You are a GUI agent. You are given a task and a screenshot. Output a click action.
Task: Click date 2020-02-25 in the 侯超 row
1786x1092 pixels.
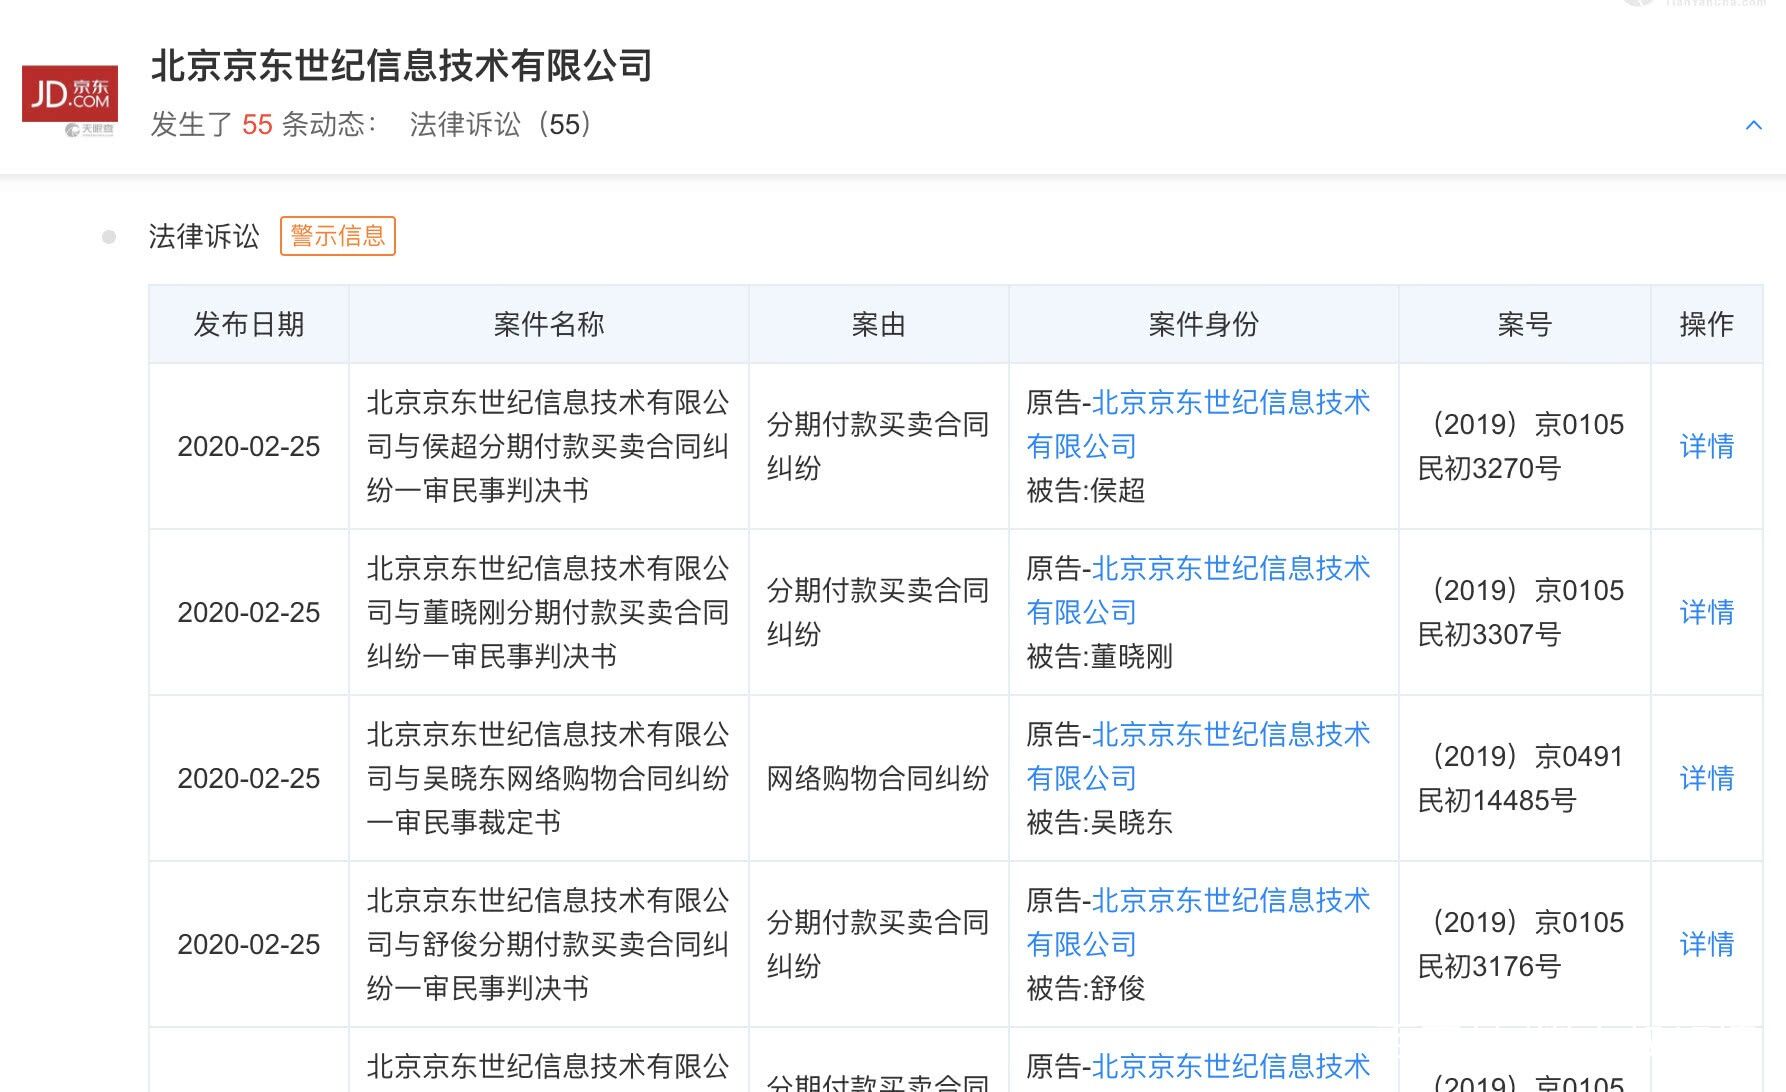click(249, 446)
